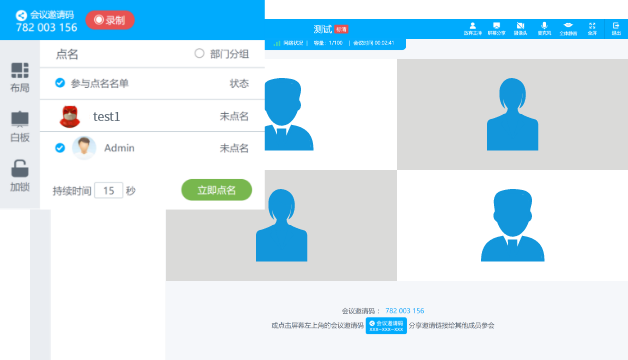Viewport: 628px width, 360px height.
Task: Open the 布局 layout panel
Action: coord(20,78)
